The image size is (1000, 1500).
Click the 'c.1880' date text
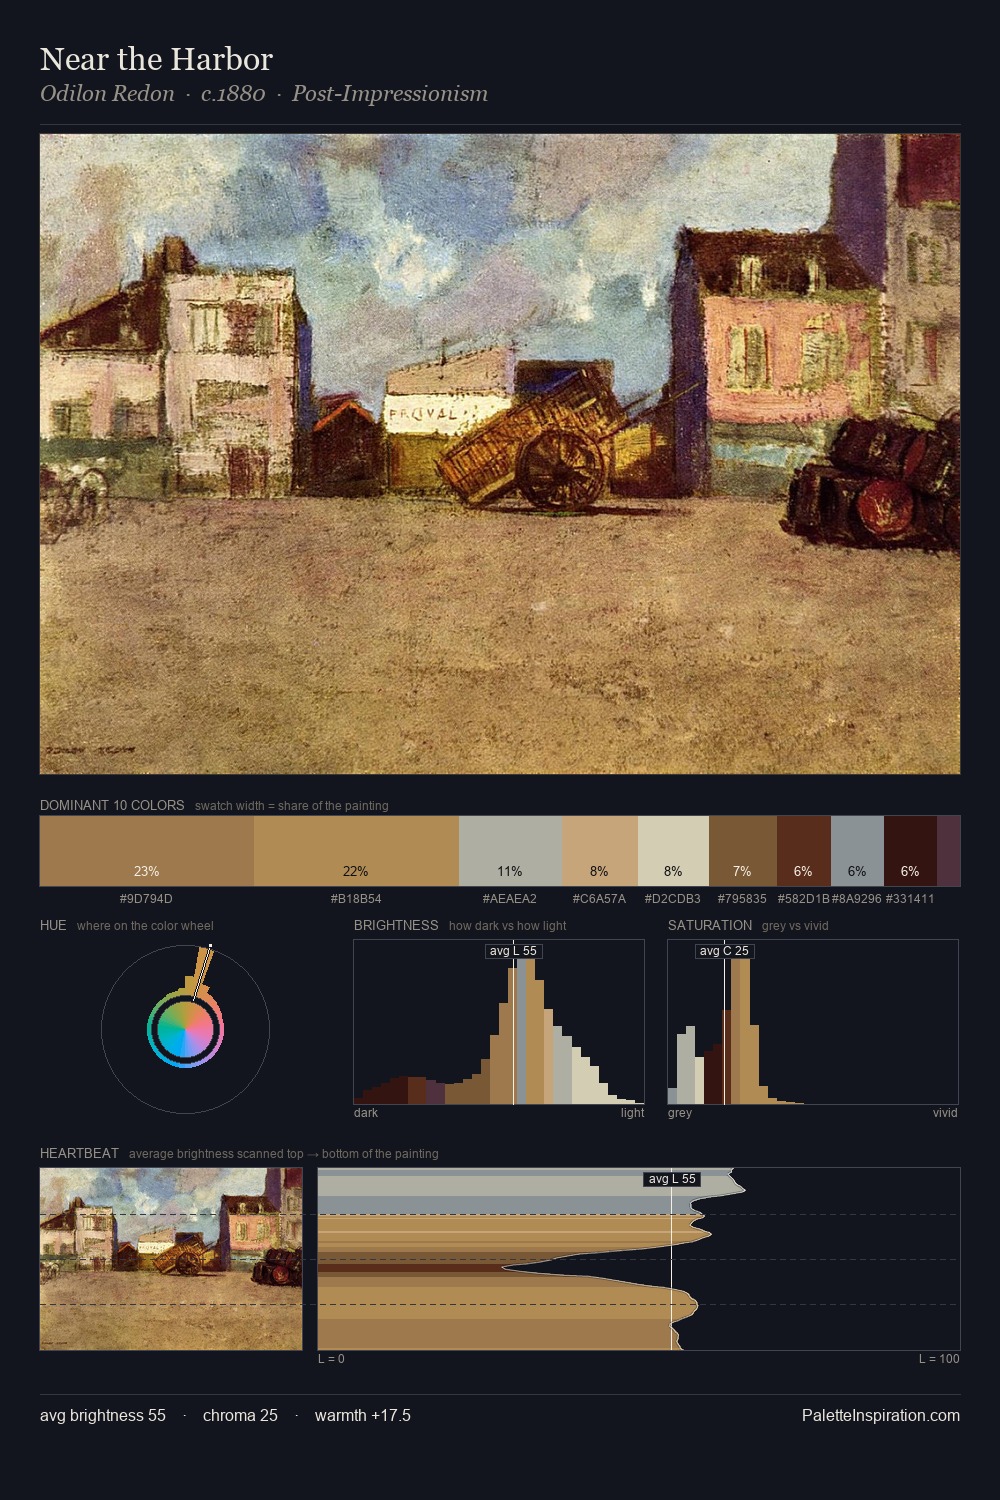coord(233,93)
